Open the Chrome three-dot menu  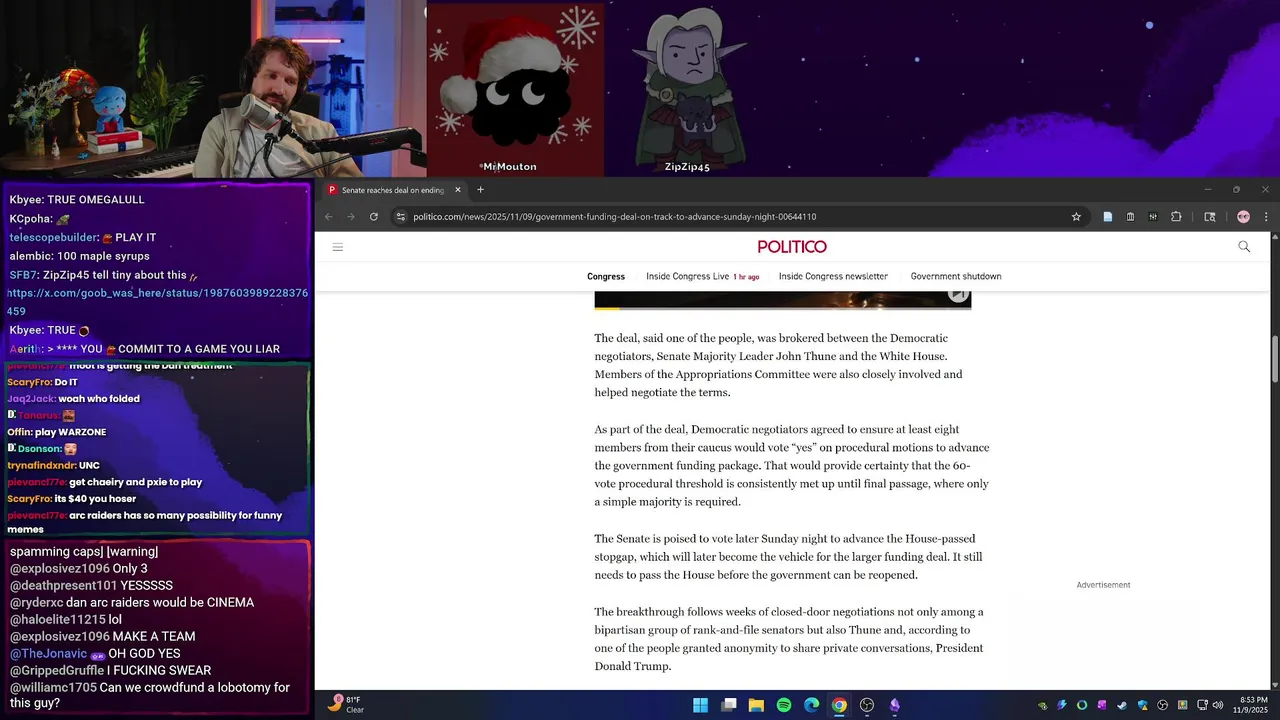1266,217
